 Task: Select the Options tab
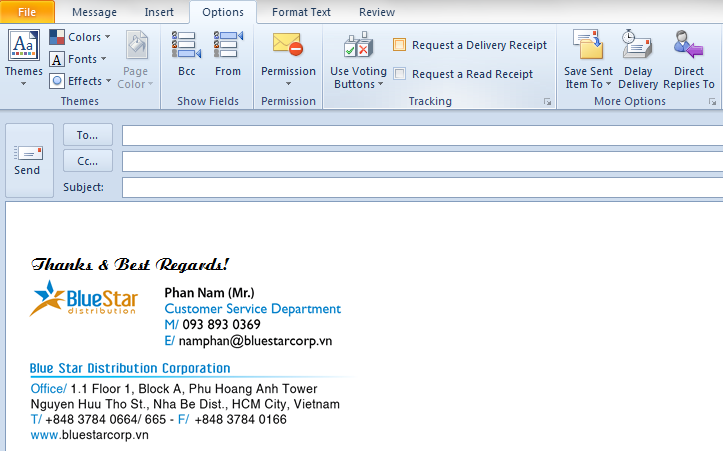pyautogui.click(x=223, y=12)
